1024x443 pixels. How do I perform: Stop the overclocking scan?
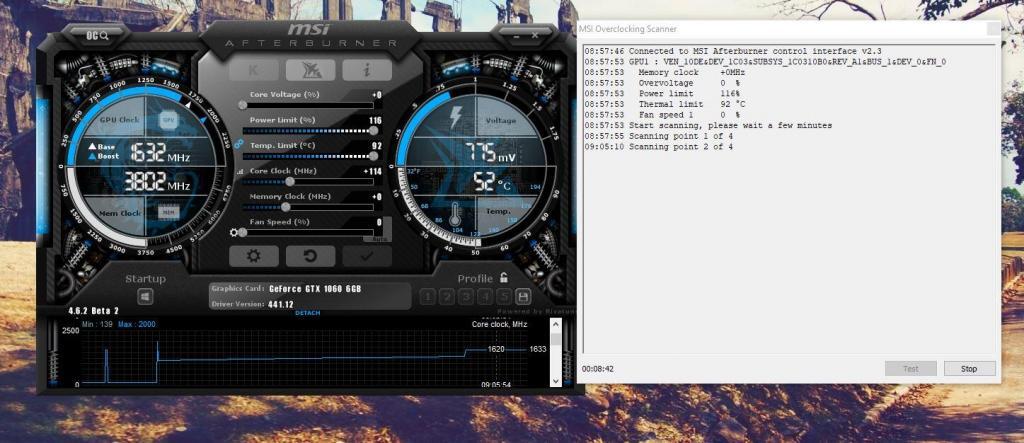click(969, 368)
